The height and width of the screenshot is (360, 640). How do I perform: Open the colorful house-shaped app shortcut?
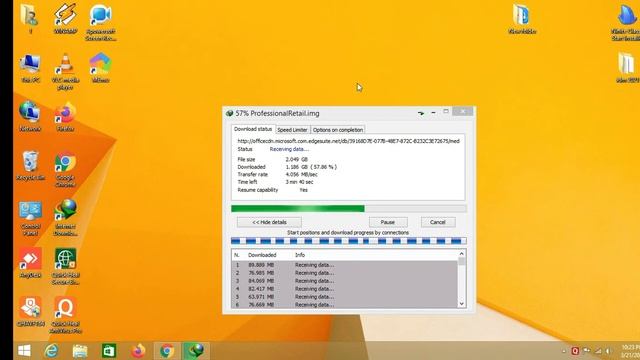tap(100, 68)
